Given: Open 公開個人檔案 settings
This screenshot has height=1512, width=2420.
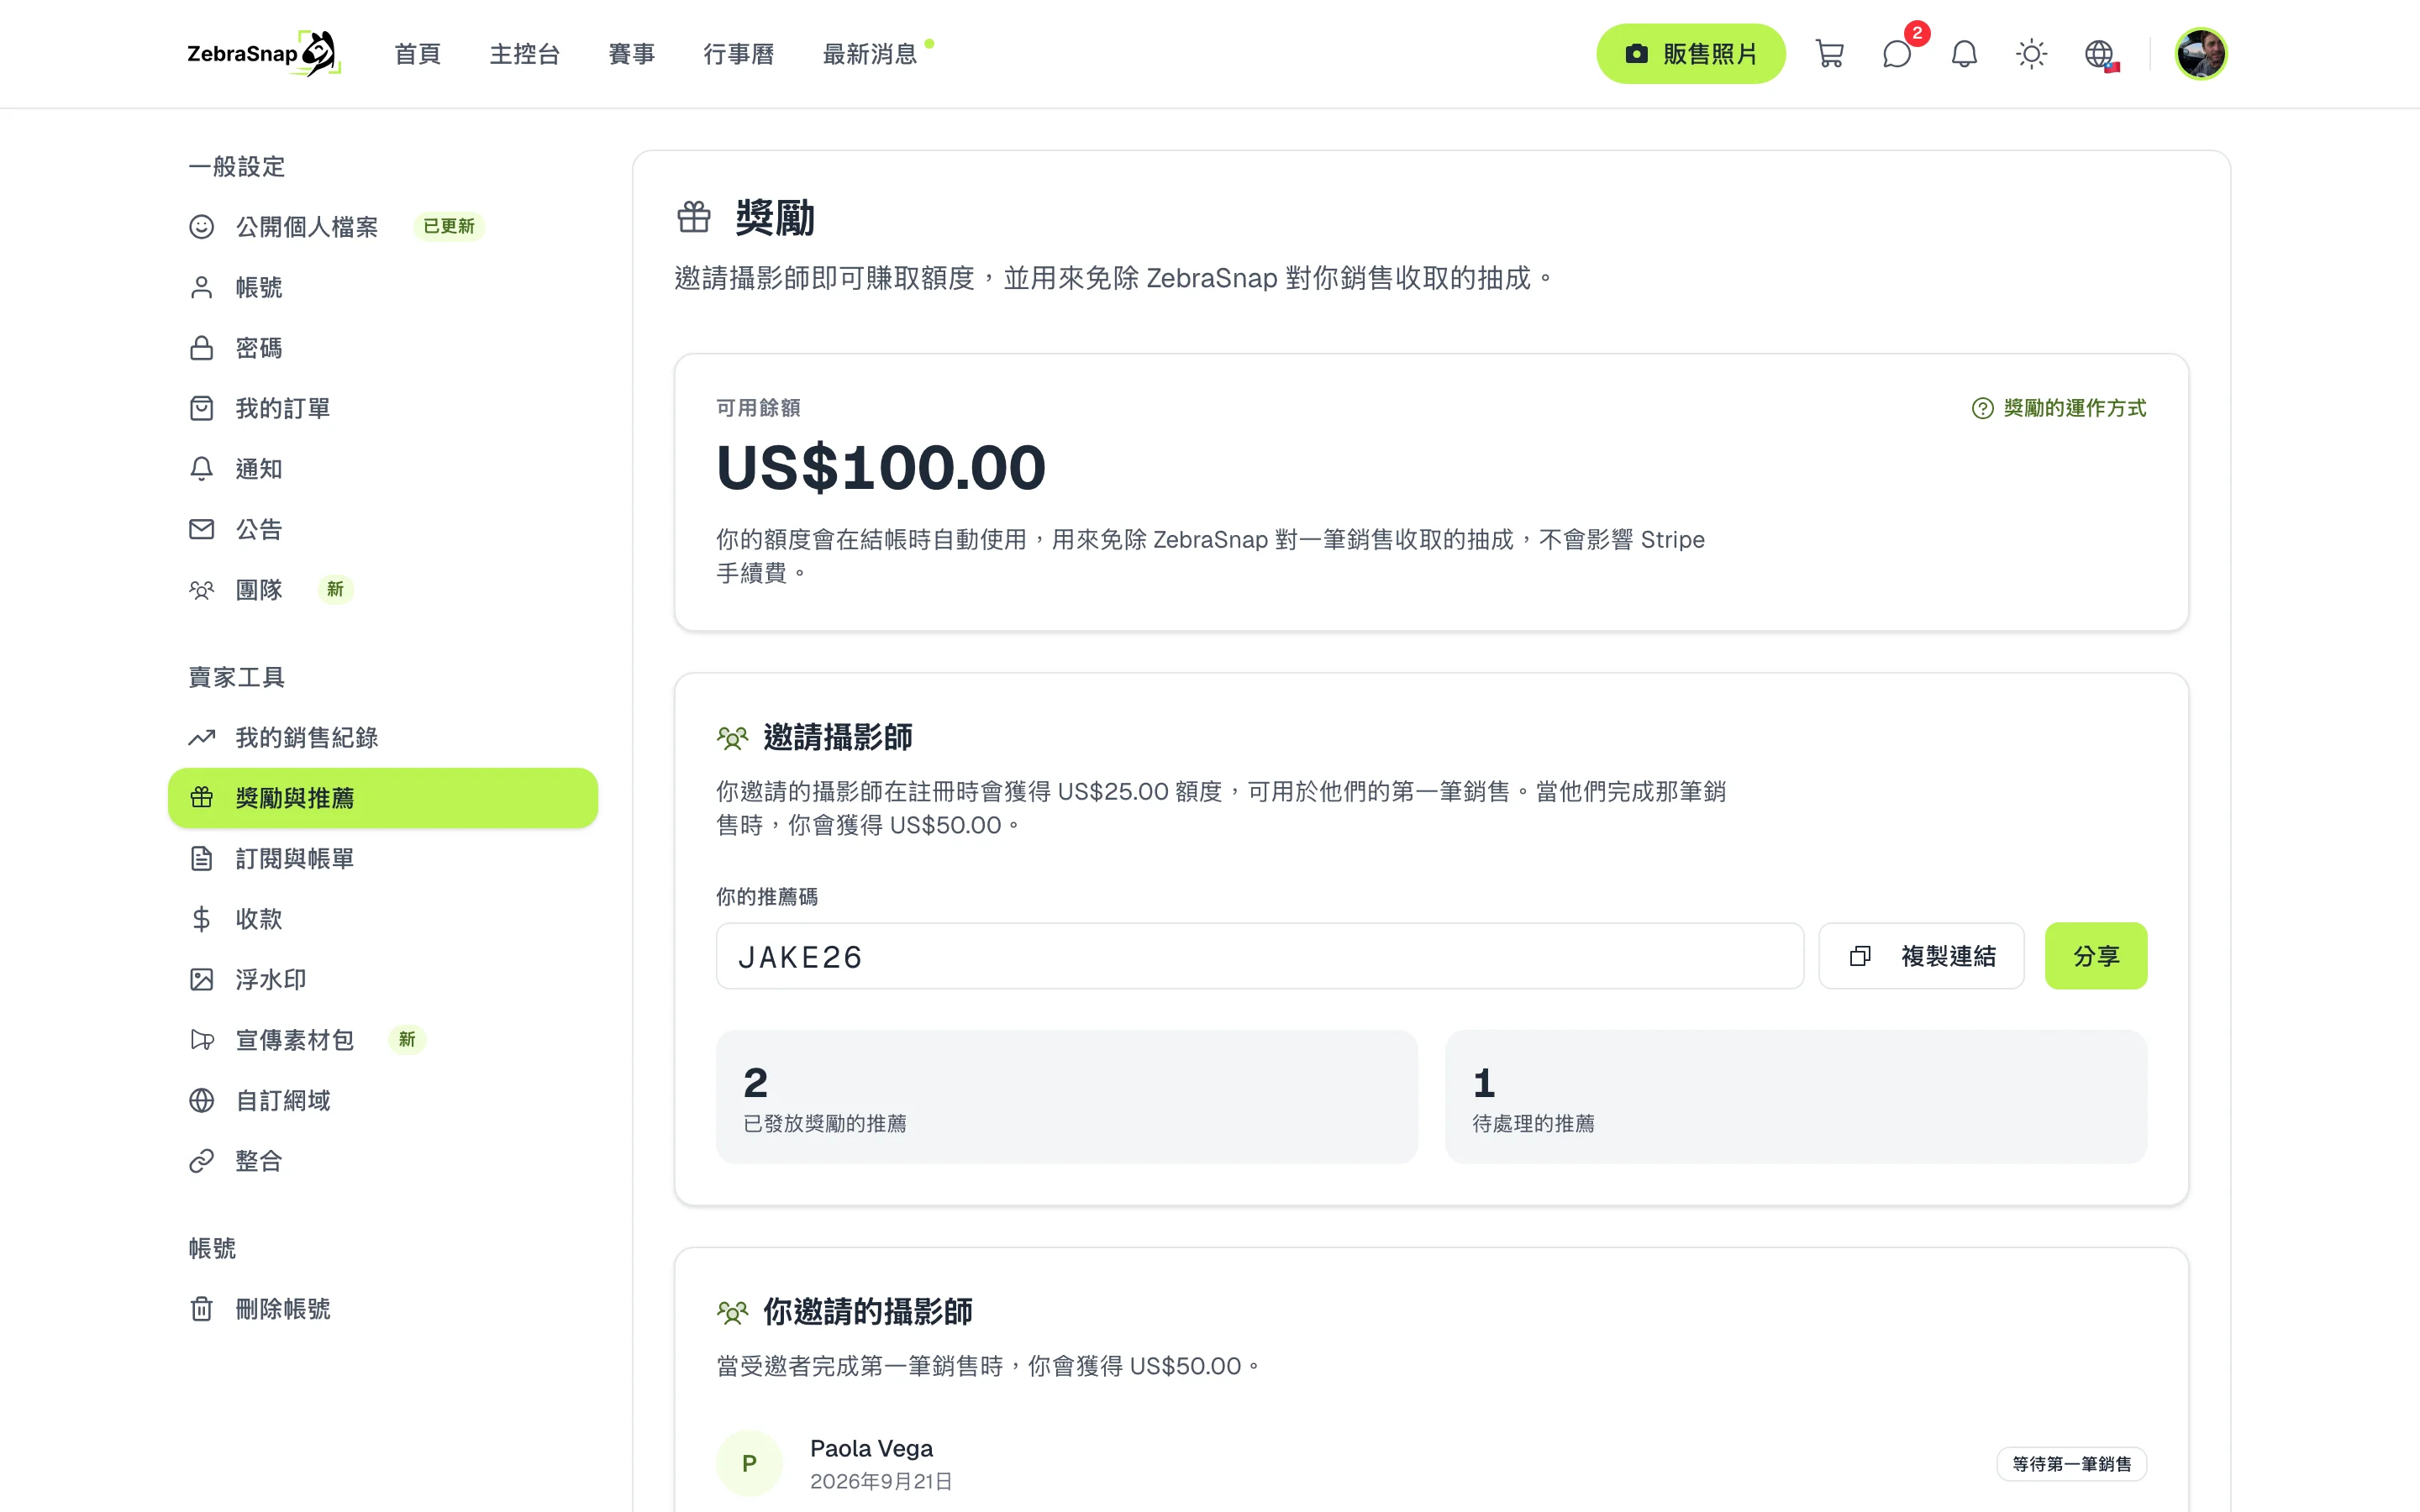Looking at the screenshot, I should point(307,227).
